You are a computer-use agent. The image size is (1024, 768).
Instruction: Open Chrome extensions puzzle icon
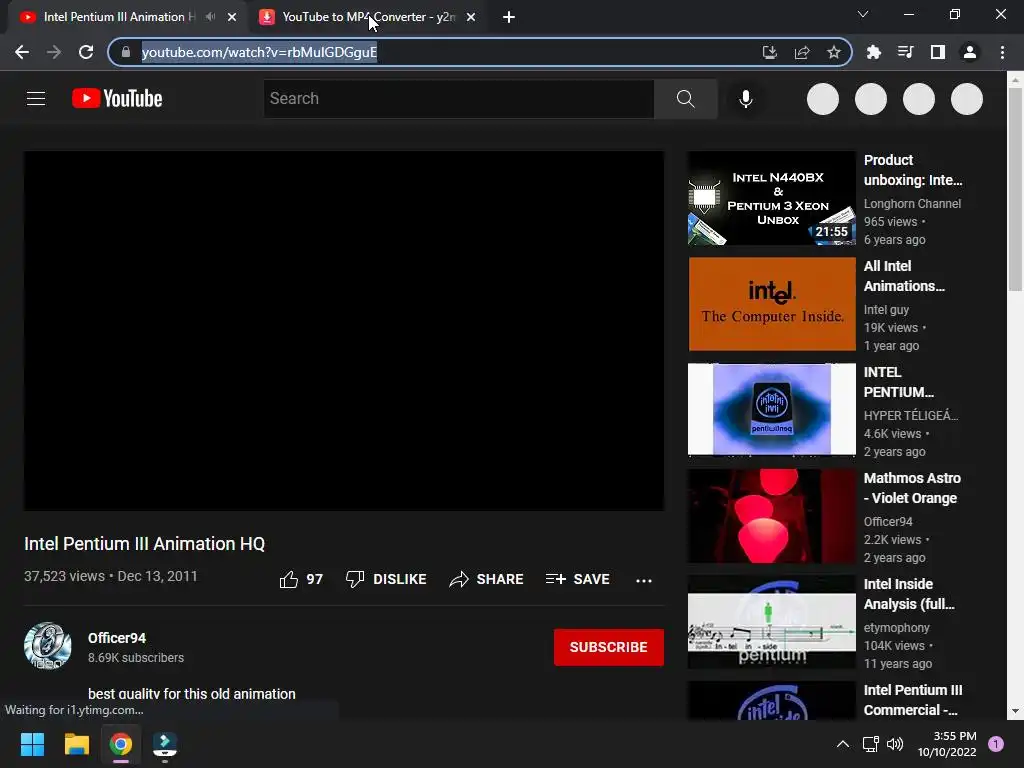click(874, 52)
